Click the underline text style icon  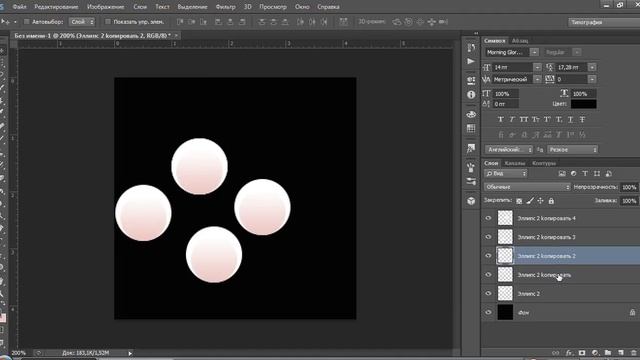click(571, 120)
